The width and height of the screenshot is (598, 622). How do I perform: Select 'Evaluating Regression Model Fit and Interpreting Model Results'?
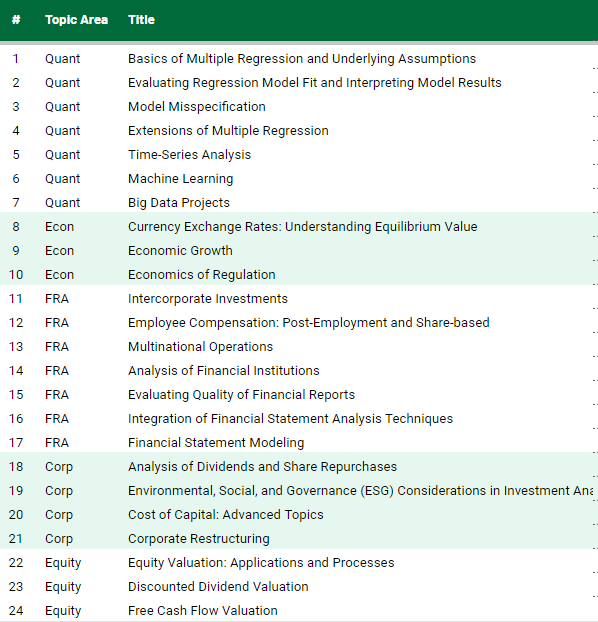pyautogui.click(x=315, y=83)
